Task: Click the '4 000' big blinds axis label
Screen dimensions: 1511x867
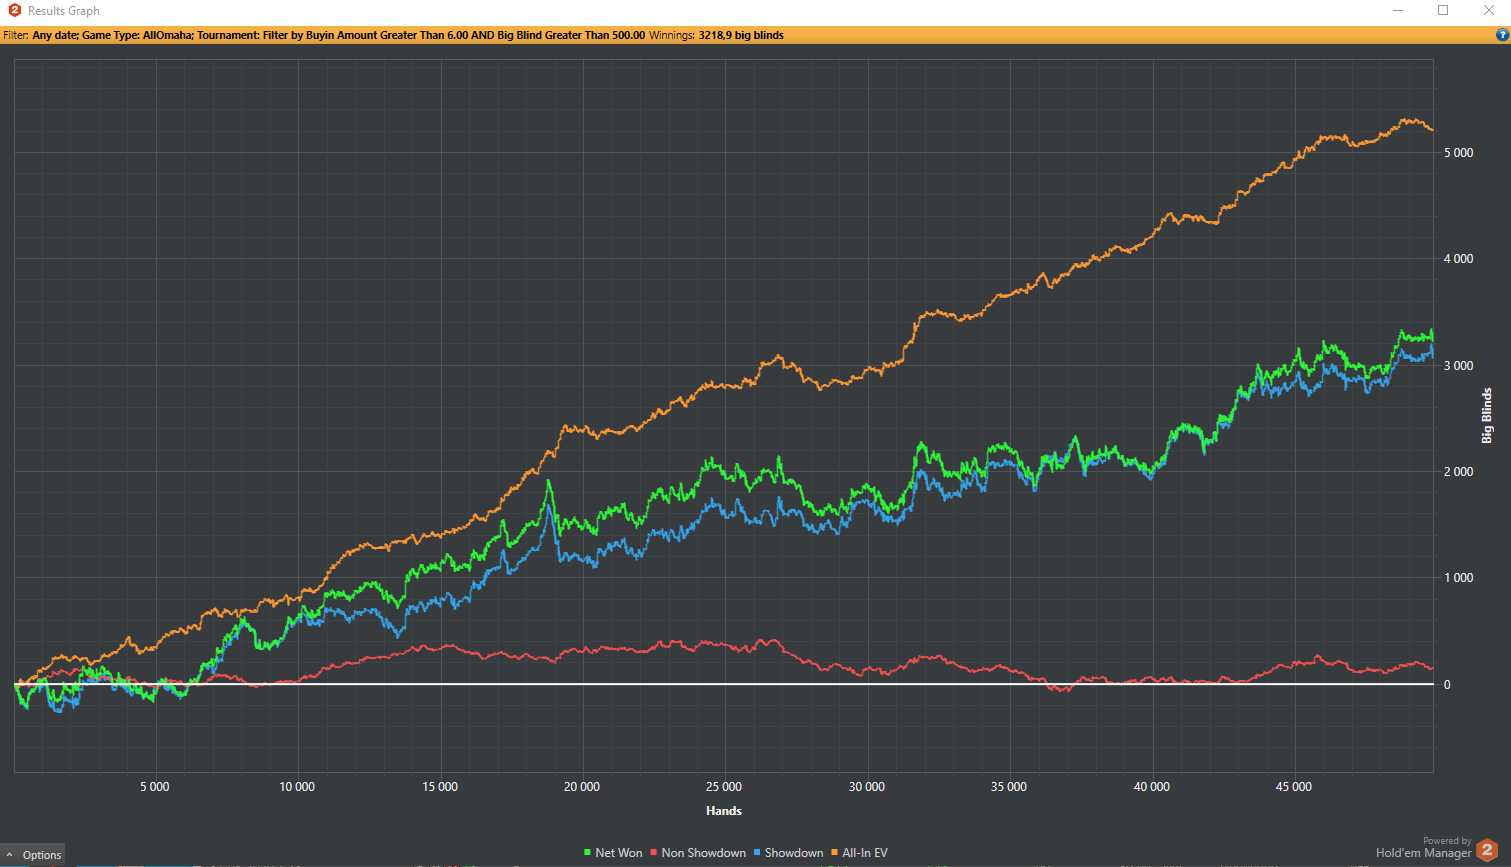Action: click(x=1458, y=259)
